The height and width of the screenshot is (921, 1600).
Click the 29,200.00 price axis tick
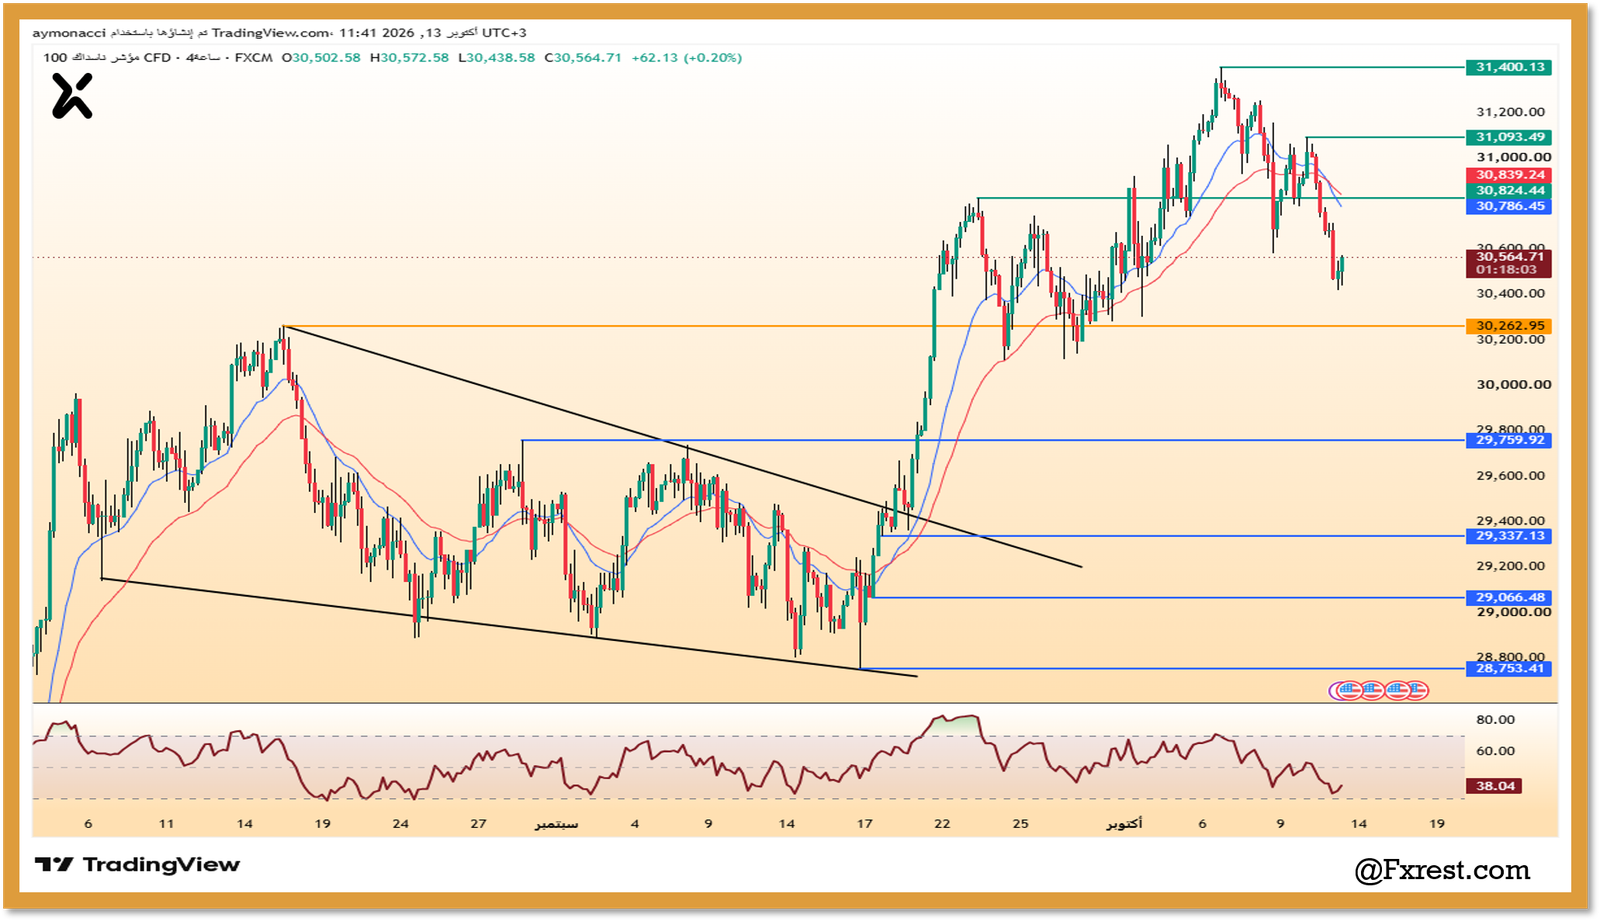[x=1511, y=566]
